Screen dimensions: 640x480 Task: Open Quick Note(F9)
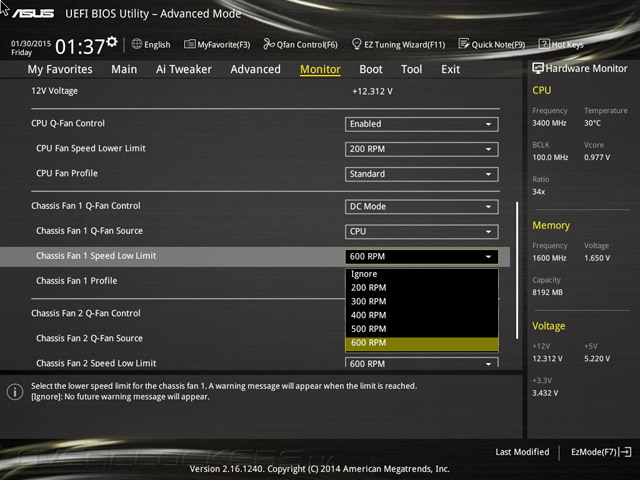492,44
